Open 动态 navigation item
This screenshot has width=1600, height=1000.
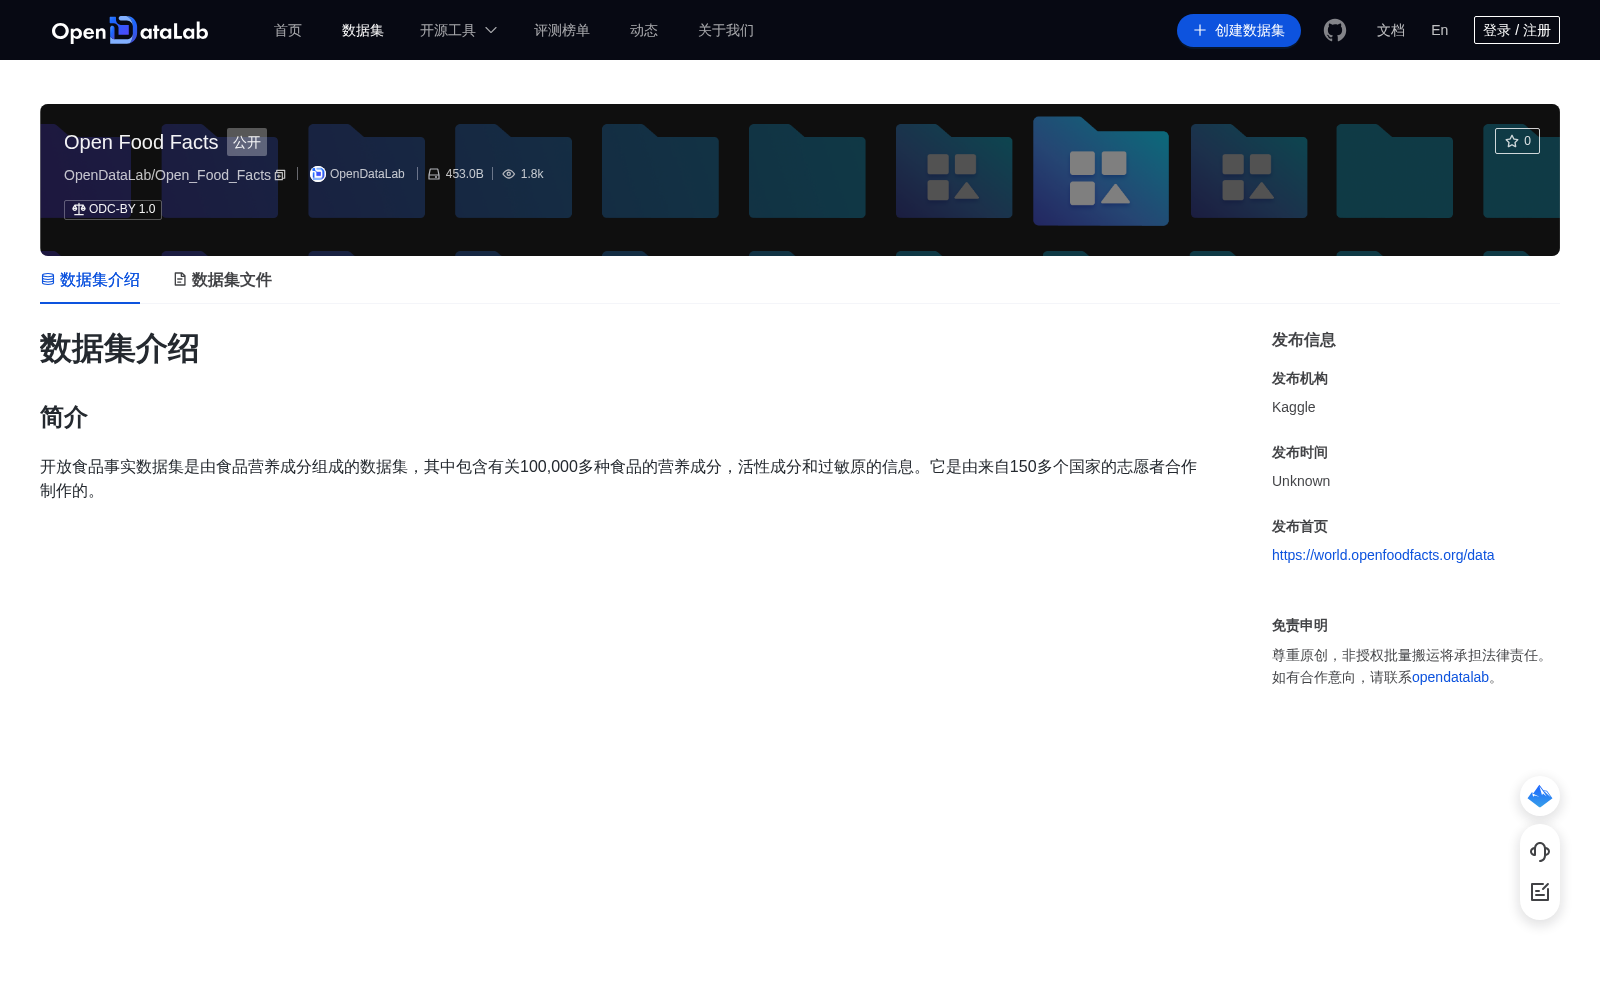pyautogui.click(x=644, y=30)
